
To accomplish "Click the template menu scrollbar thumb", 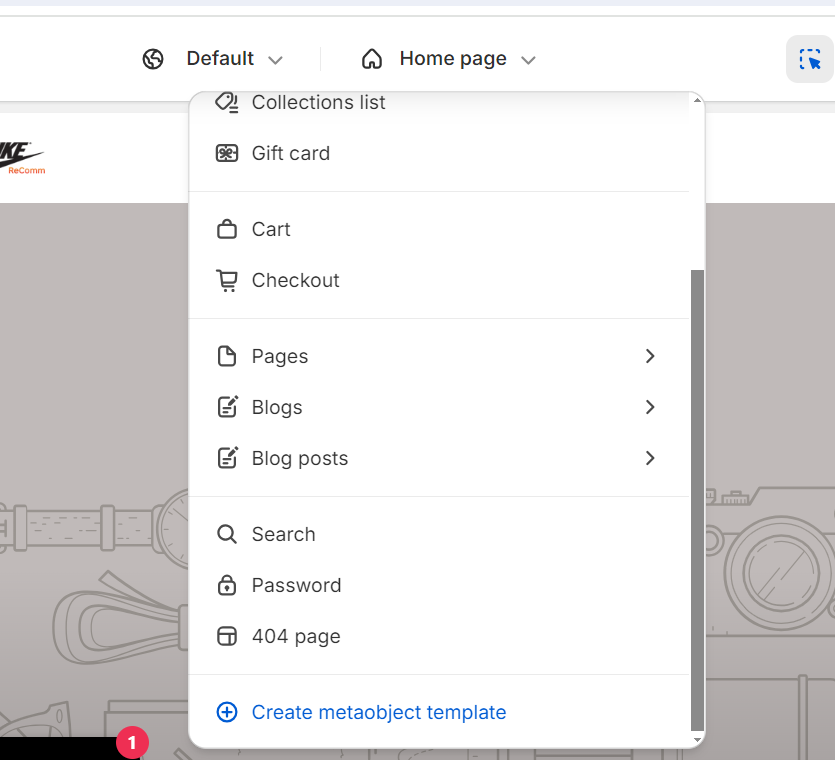I will [x=697, y=500].
